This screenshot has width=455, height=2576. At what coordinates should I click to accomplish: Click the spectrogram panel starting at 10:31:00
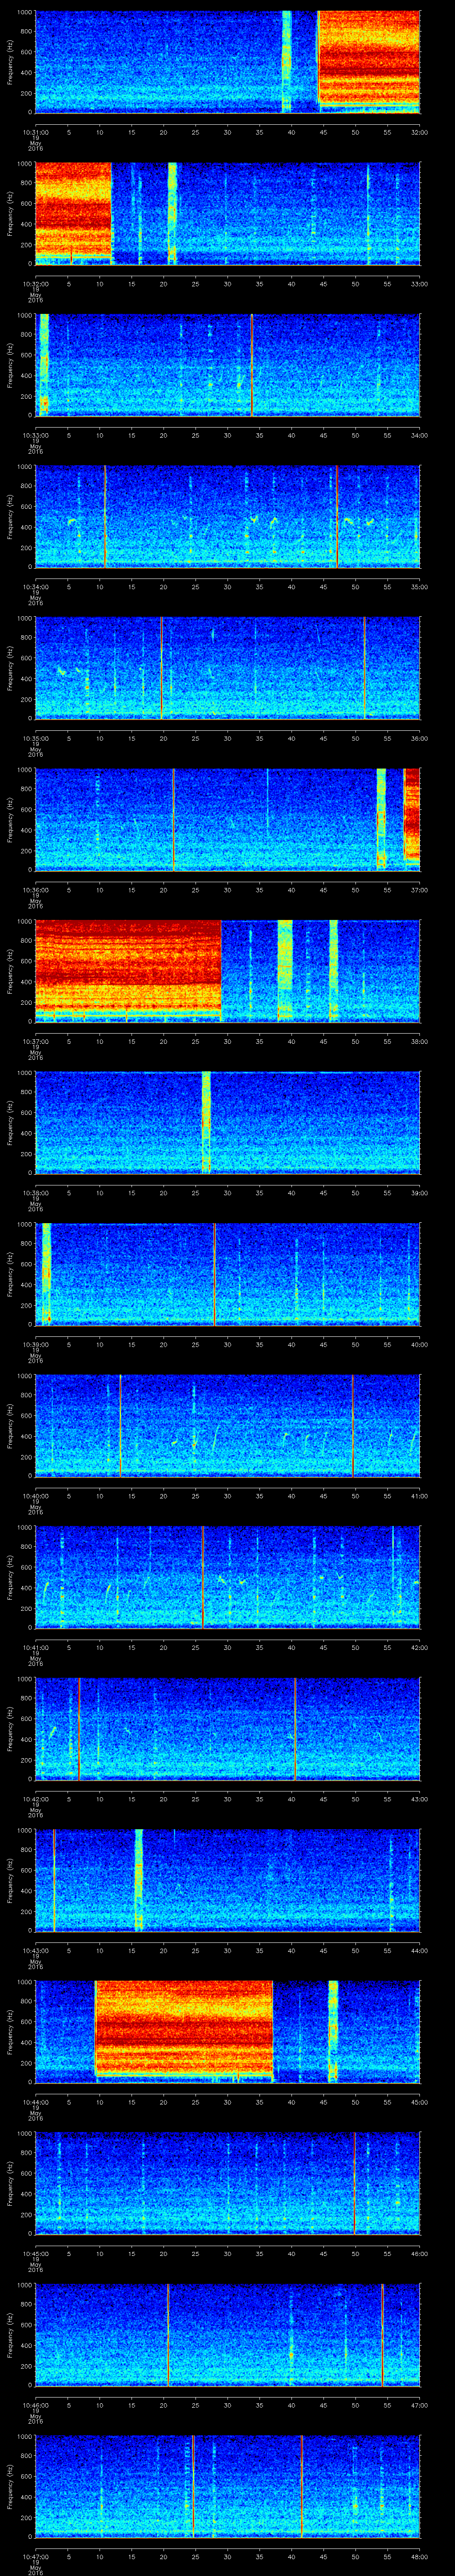(x=228, y=62)
